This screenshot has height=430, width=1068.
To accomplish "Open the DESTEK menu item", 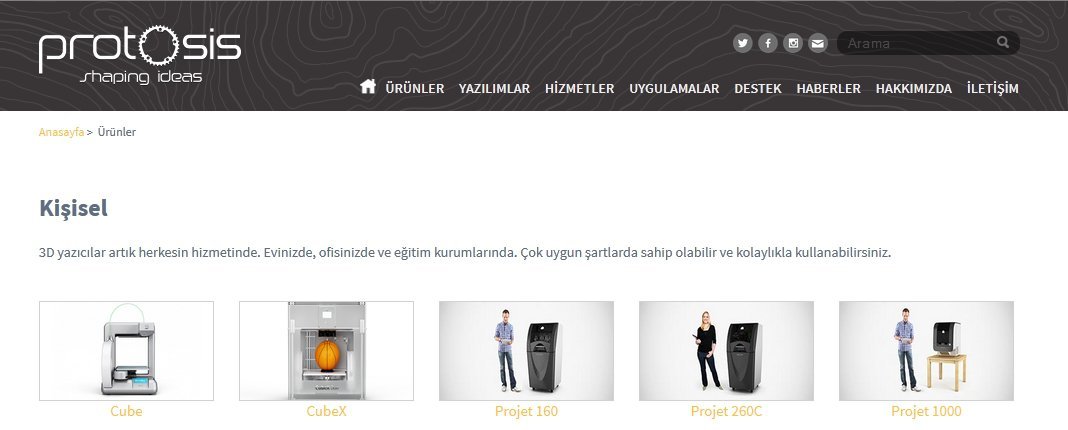I will (758, 89).
